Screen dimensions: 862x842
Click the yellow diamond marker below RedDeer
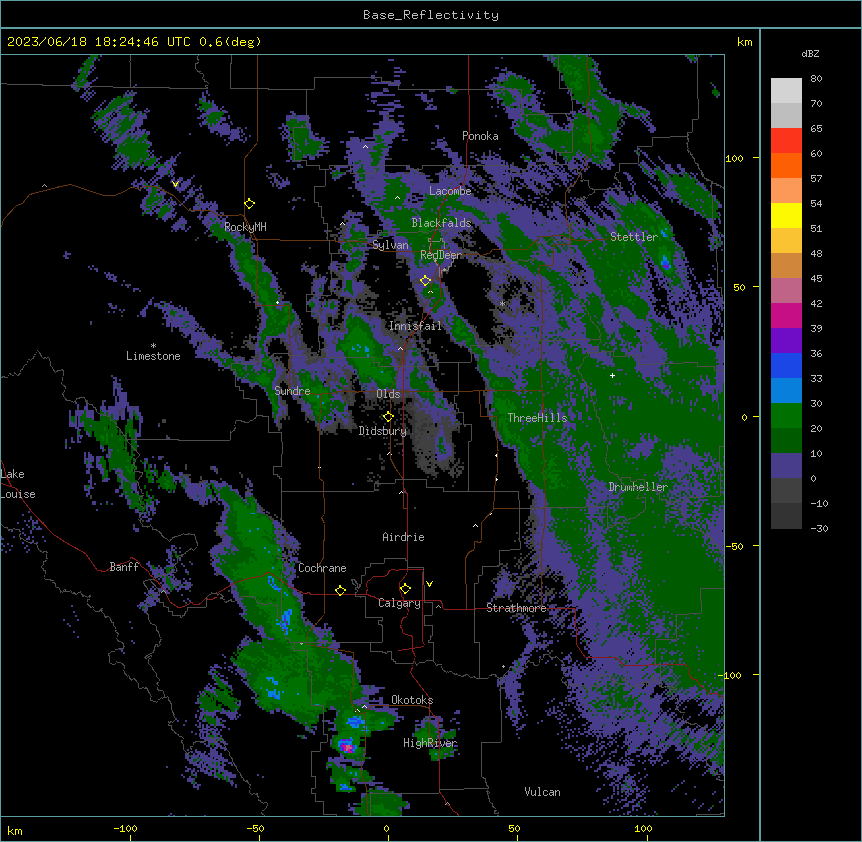pos(426,281)
